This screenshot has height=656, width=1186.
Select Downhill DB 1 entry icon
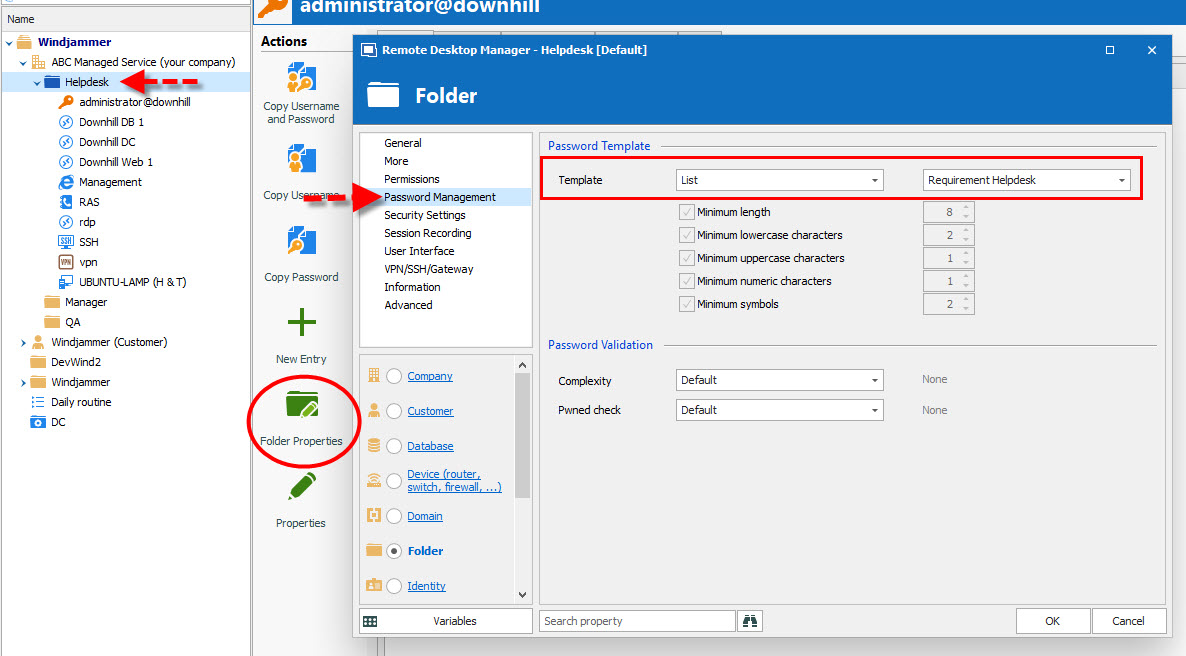66,122
